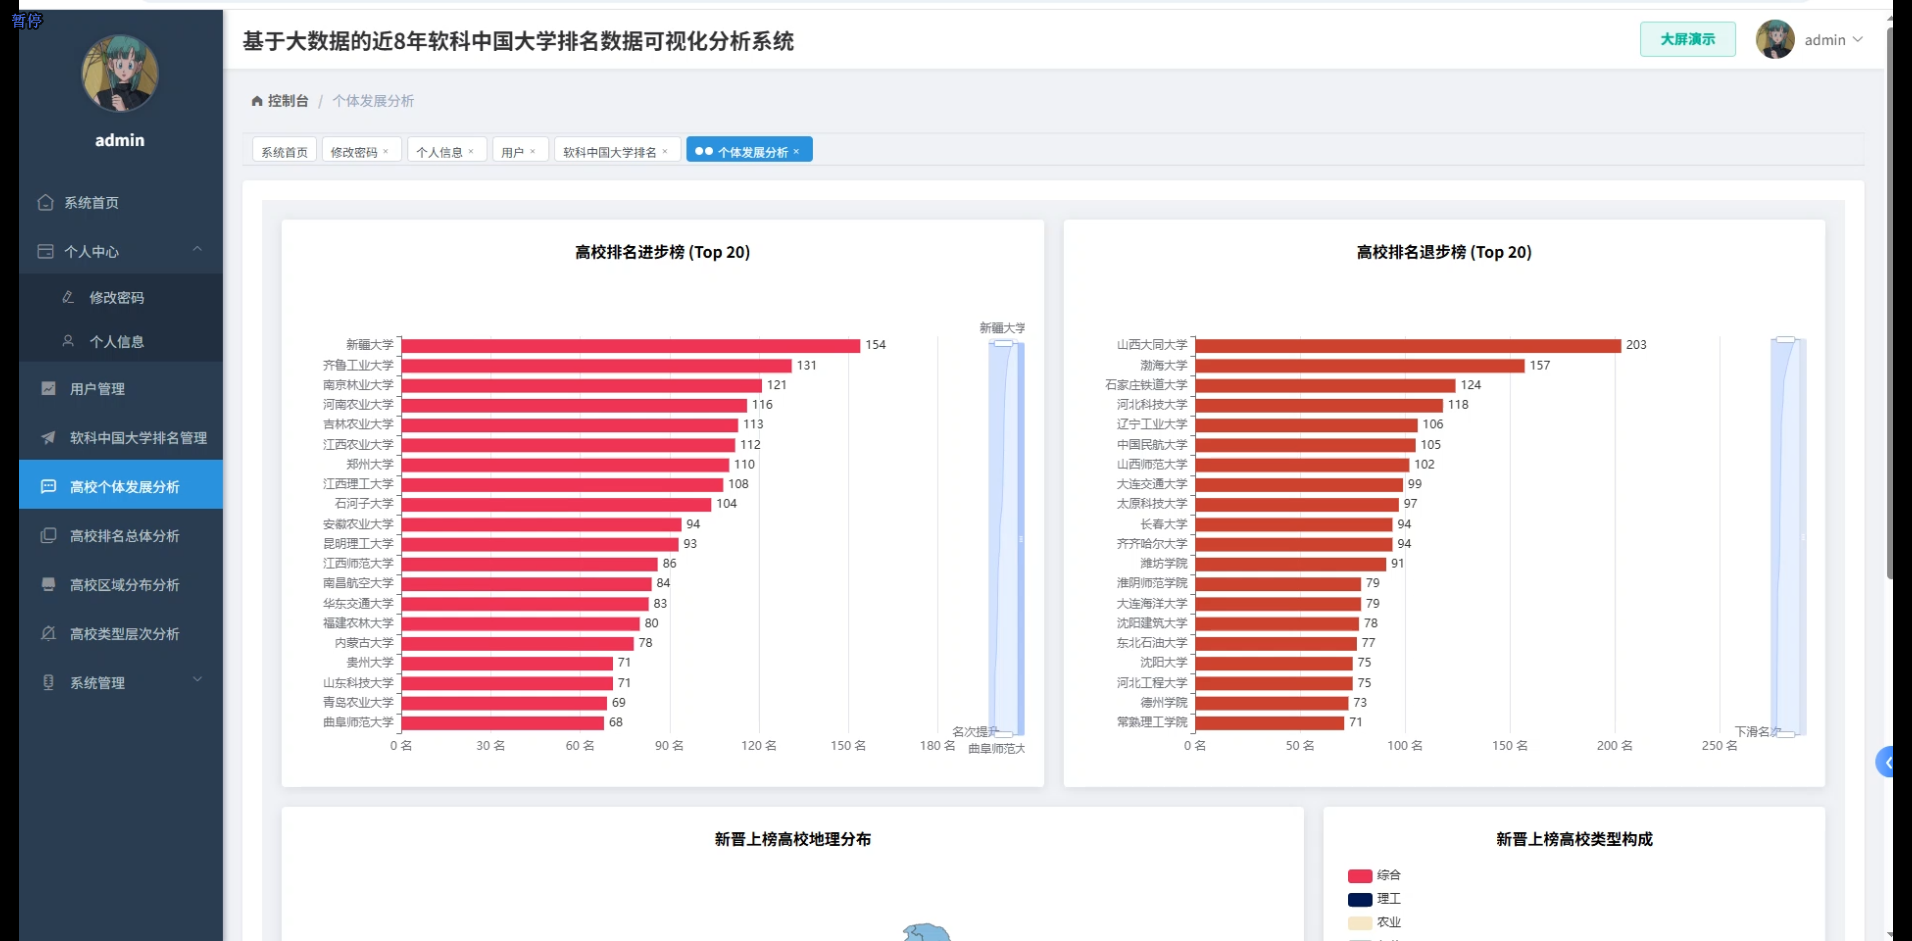Click the top-right admin avatar
The width and height of the screenshot is (1912, 941).
click(x=1775, y=39)
